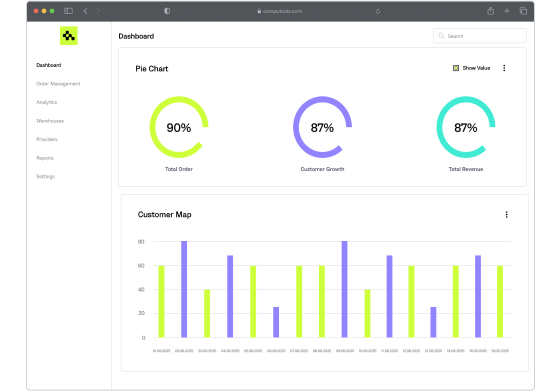This screenshot has height=391, width=560.
Task: Go to Warehouses in the sidebar
Action: 50,121
